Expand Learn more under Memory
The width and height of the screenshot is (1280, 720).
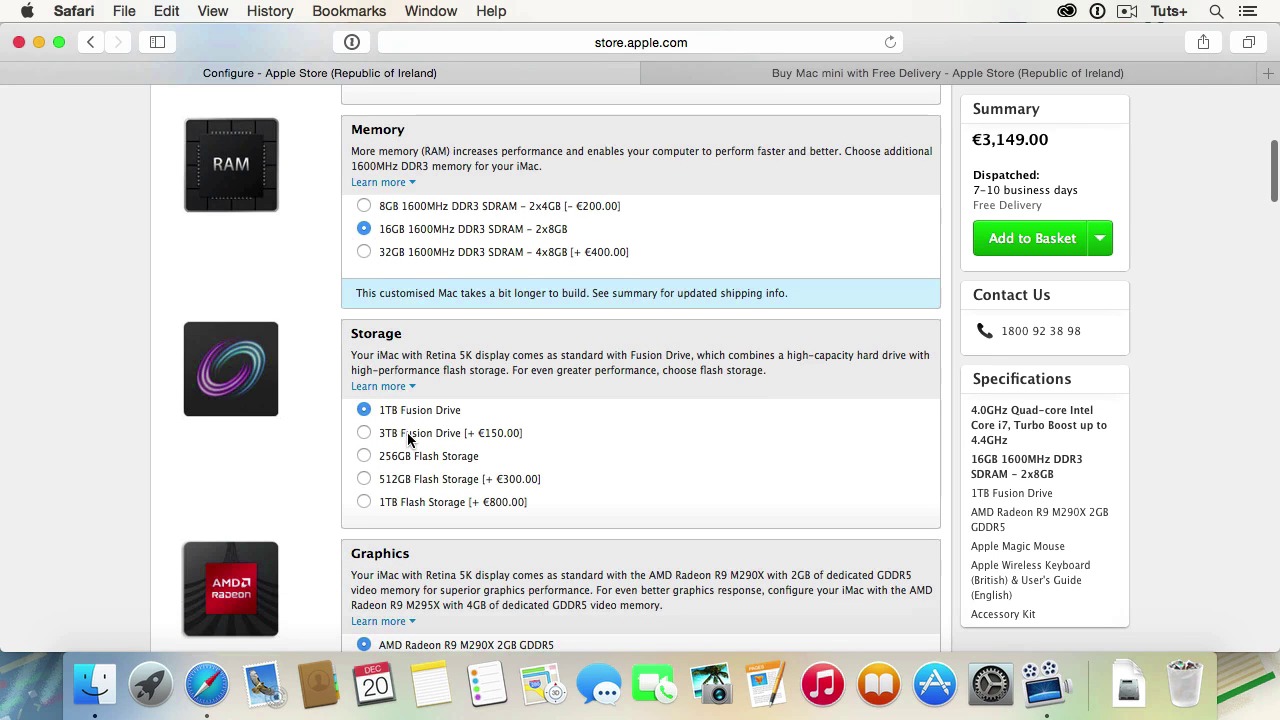383,182
